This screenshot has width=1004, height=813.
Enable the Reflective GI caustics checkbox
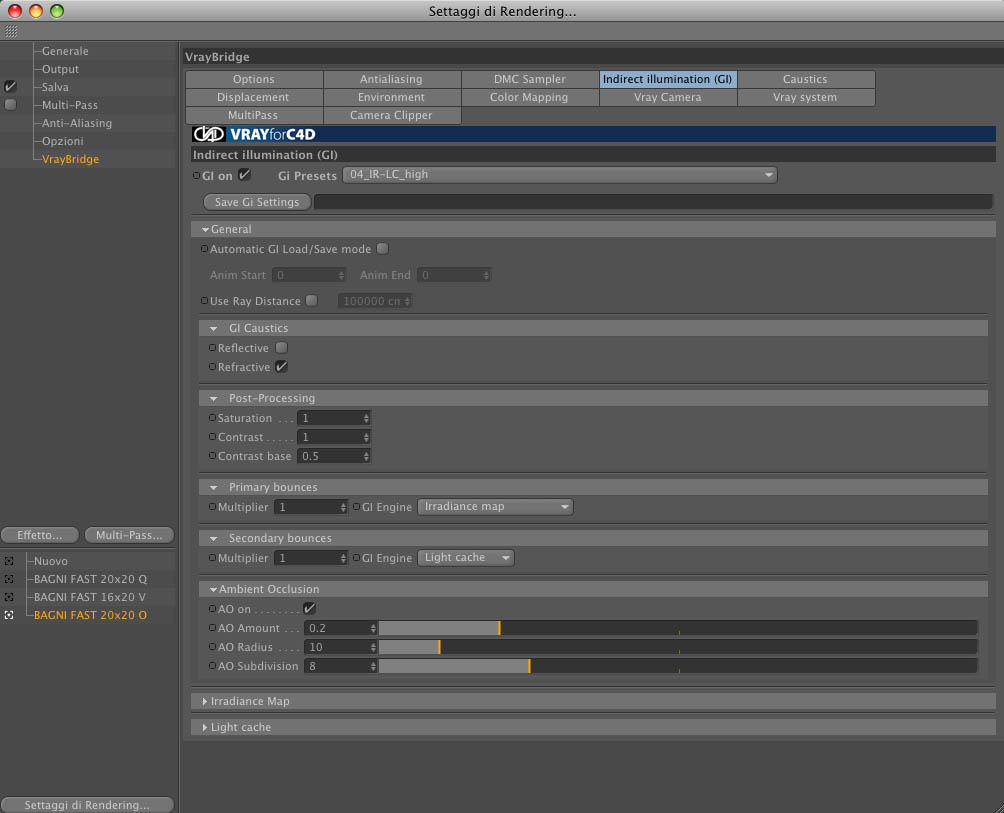tap(281, 348)
